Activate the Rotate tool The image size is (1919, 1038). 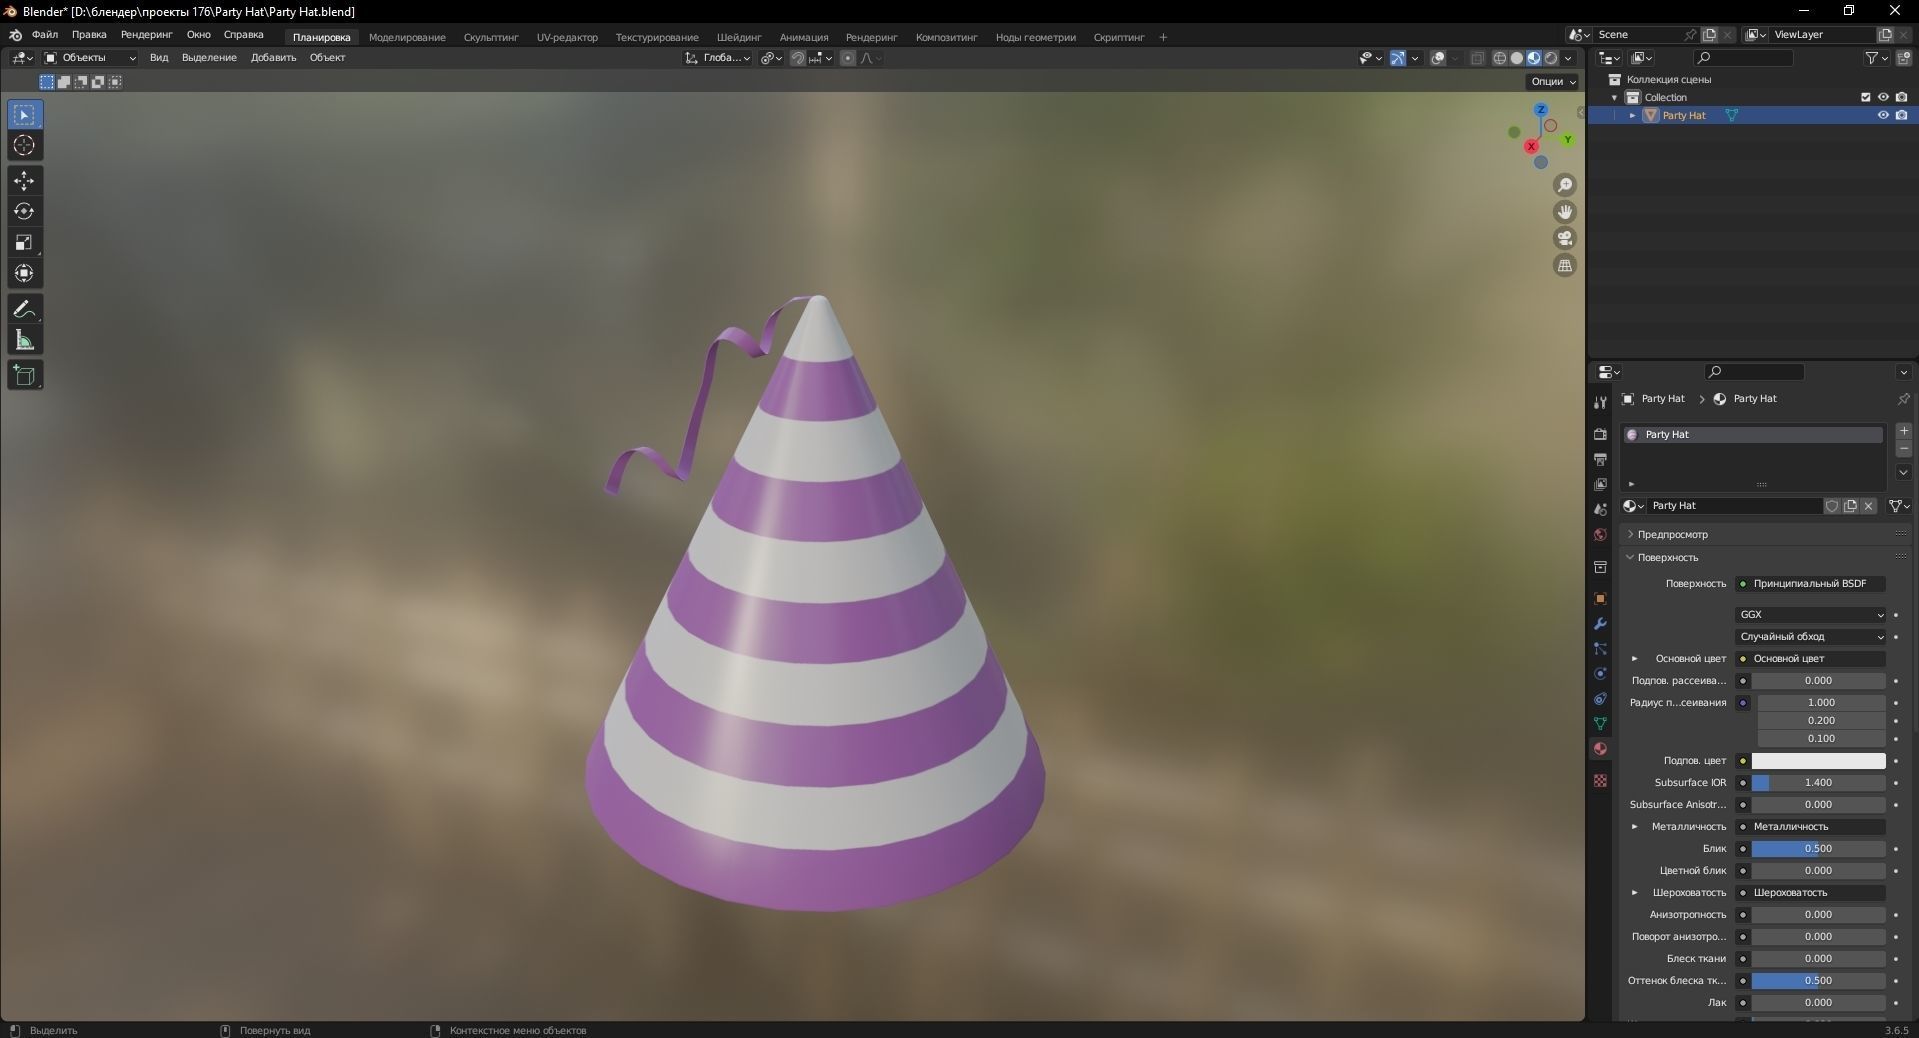(x=24, y=211)
